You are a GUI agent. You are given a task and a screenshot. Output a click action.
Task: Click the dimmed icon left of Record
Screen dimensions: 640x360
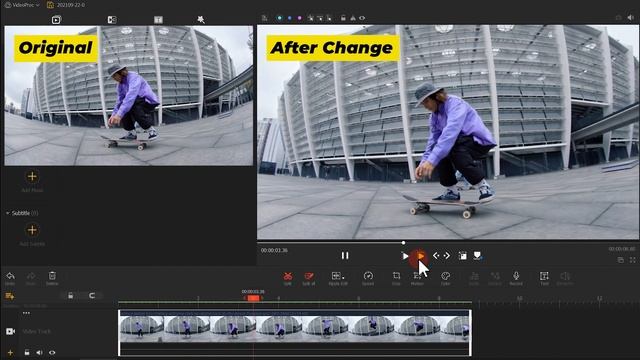(495, 276)
